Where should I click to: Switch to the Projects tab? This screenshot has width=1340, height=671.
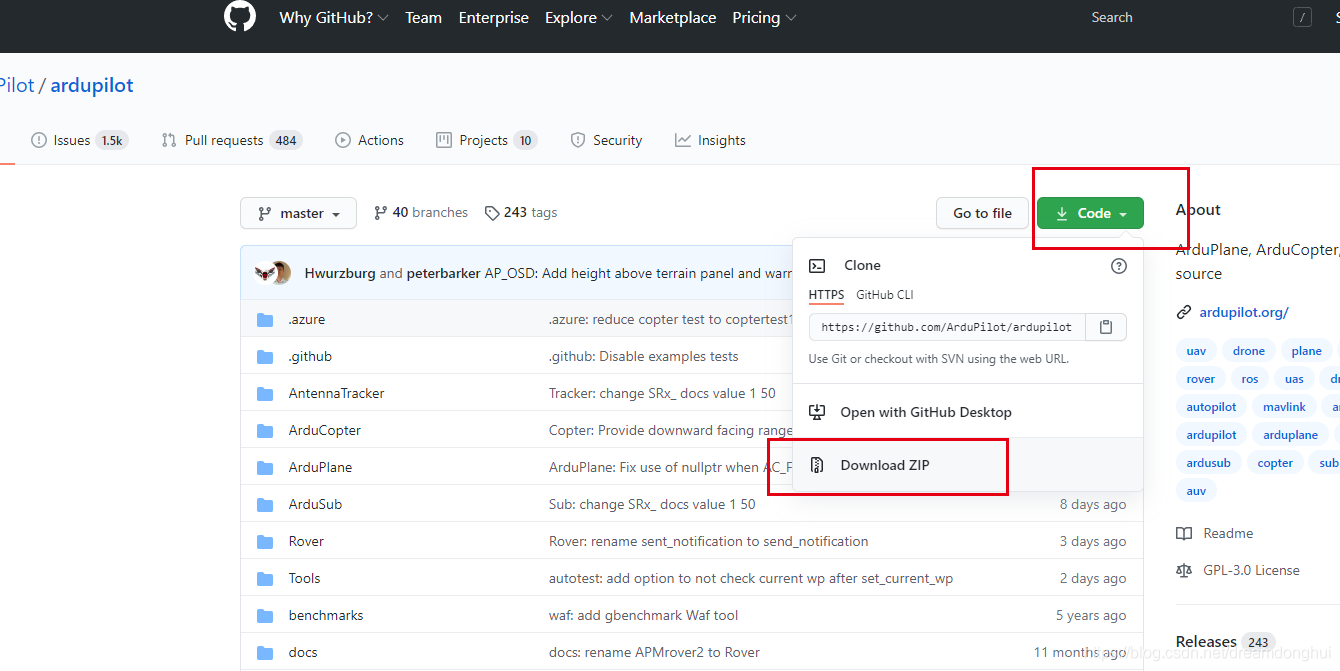[x=487, y=141]
